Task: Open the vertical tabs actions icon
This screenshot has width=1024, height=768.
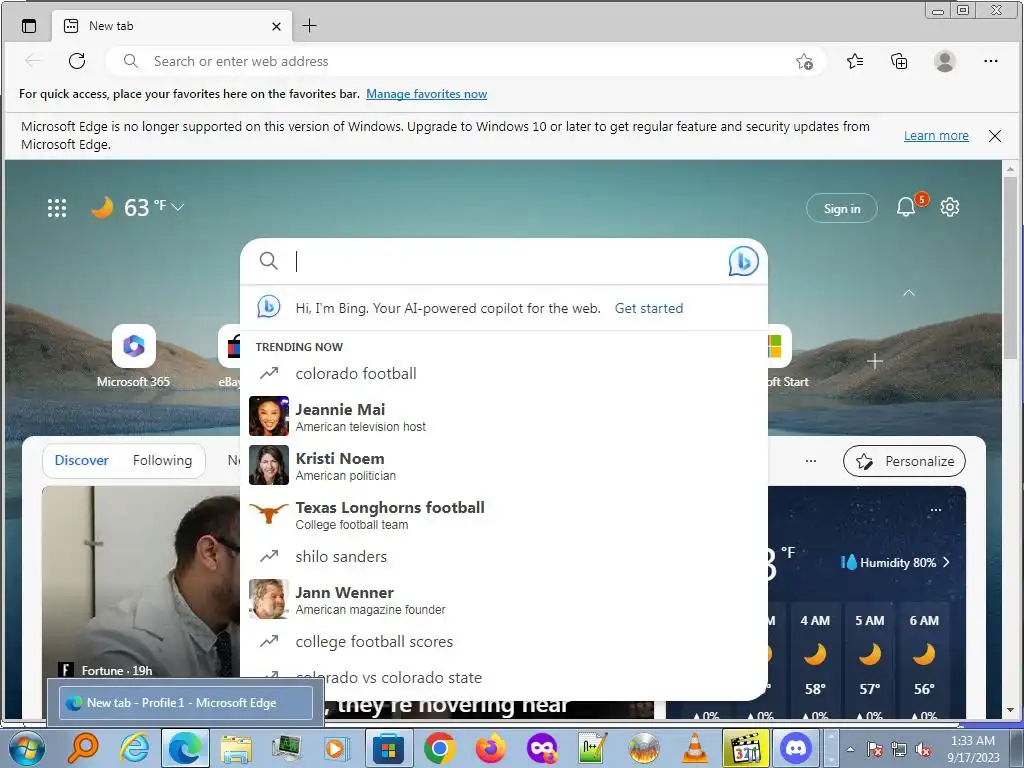Action: 29,26
